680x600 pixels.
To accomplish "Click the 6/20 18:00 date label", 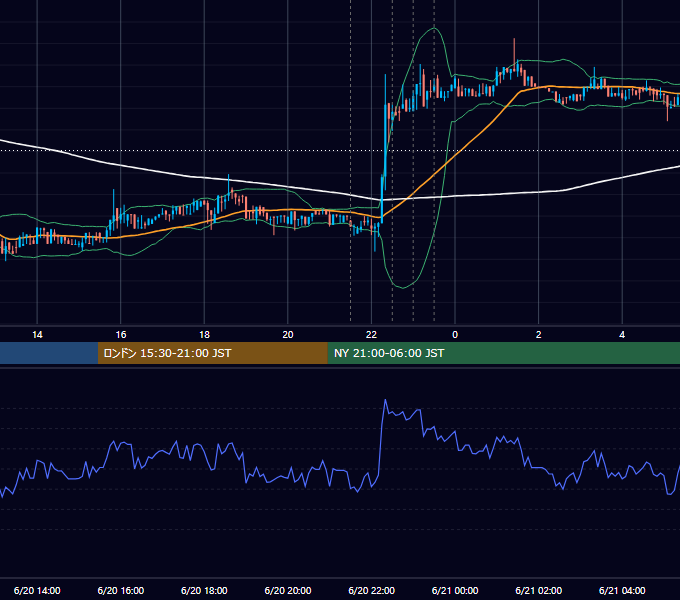I will tap(204, 590).
